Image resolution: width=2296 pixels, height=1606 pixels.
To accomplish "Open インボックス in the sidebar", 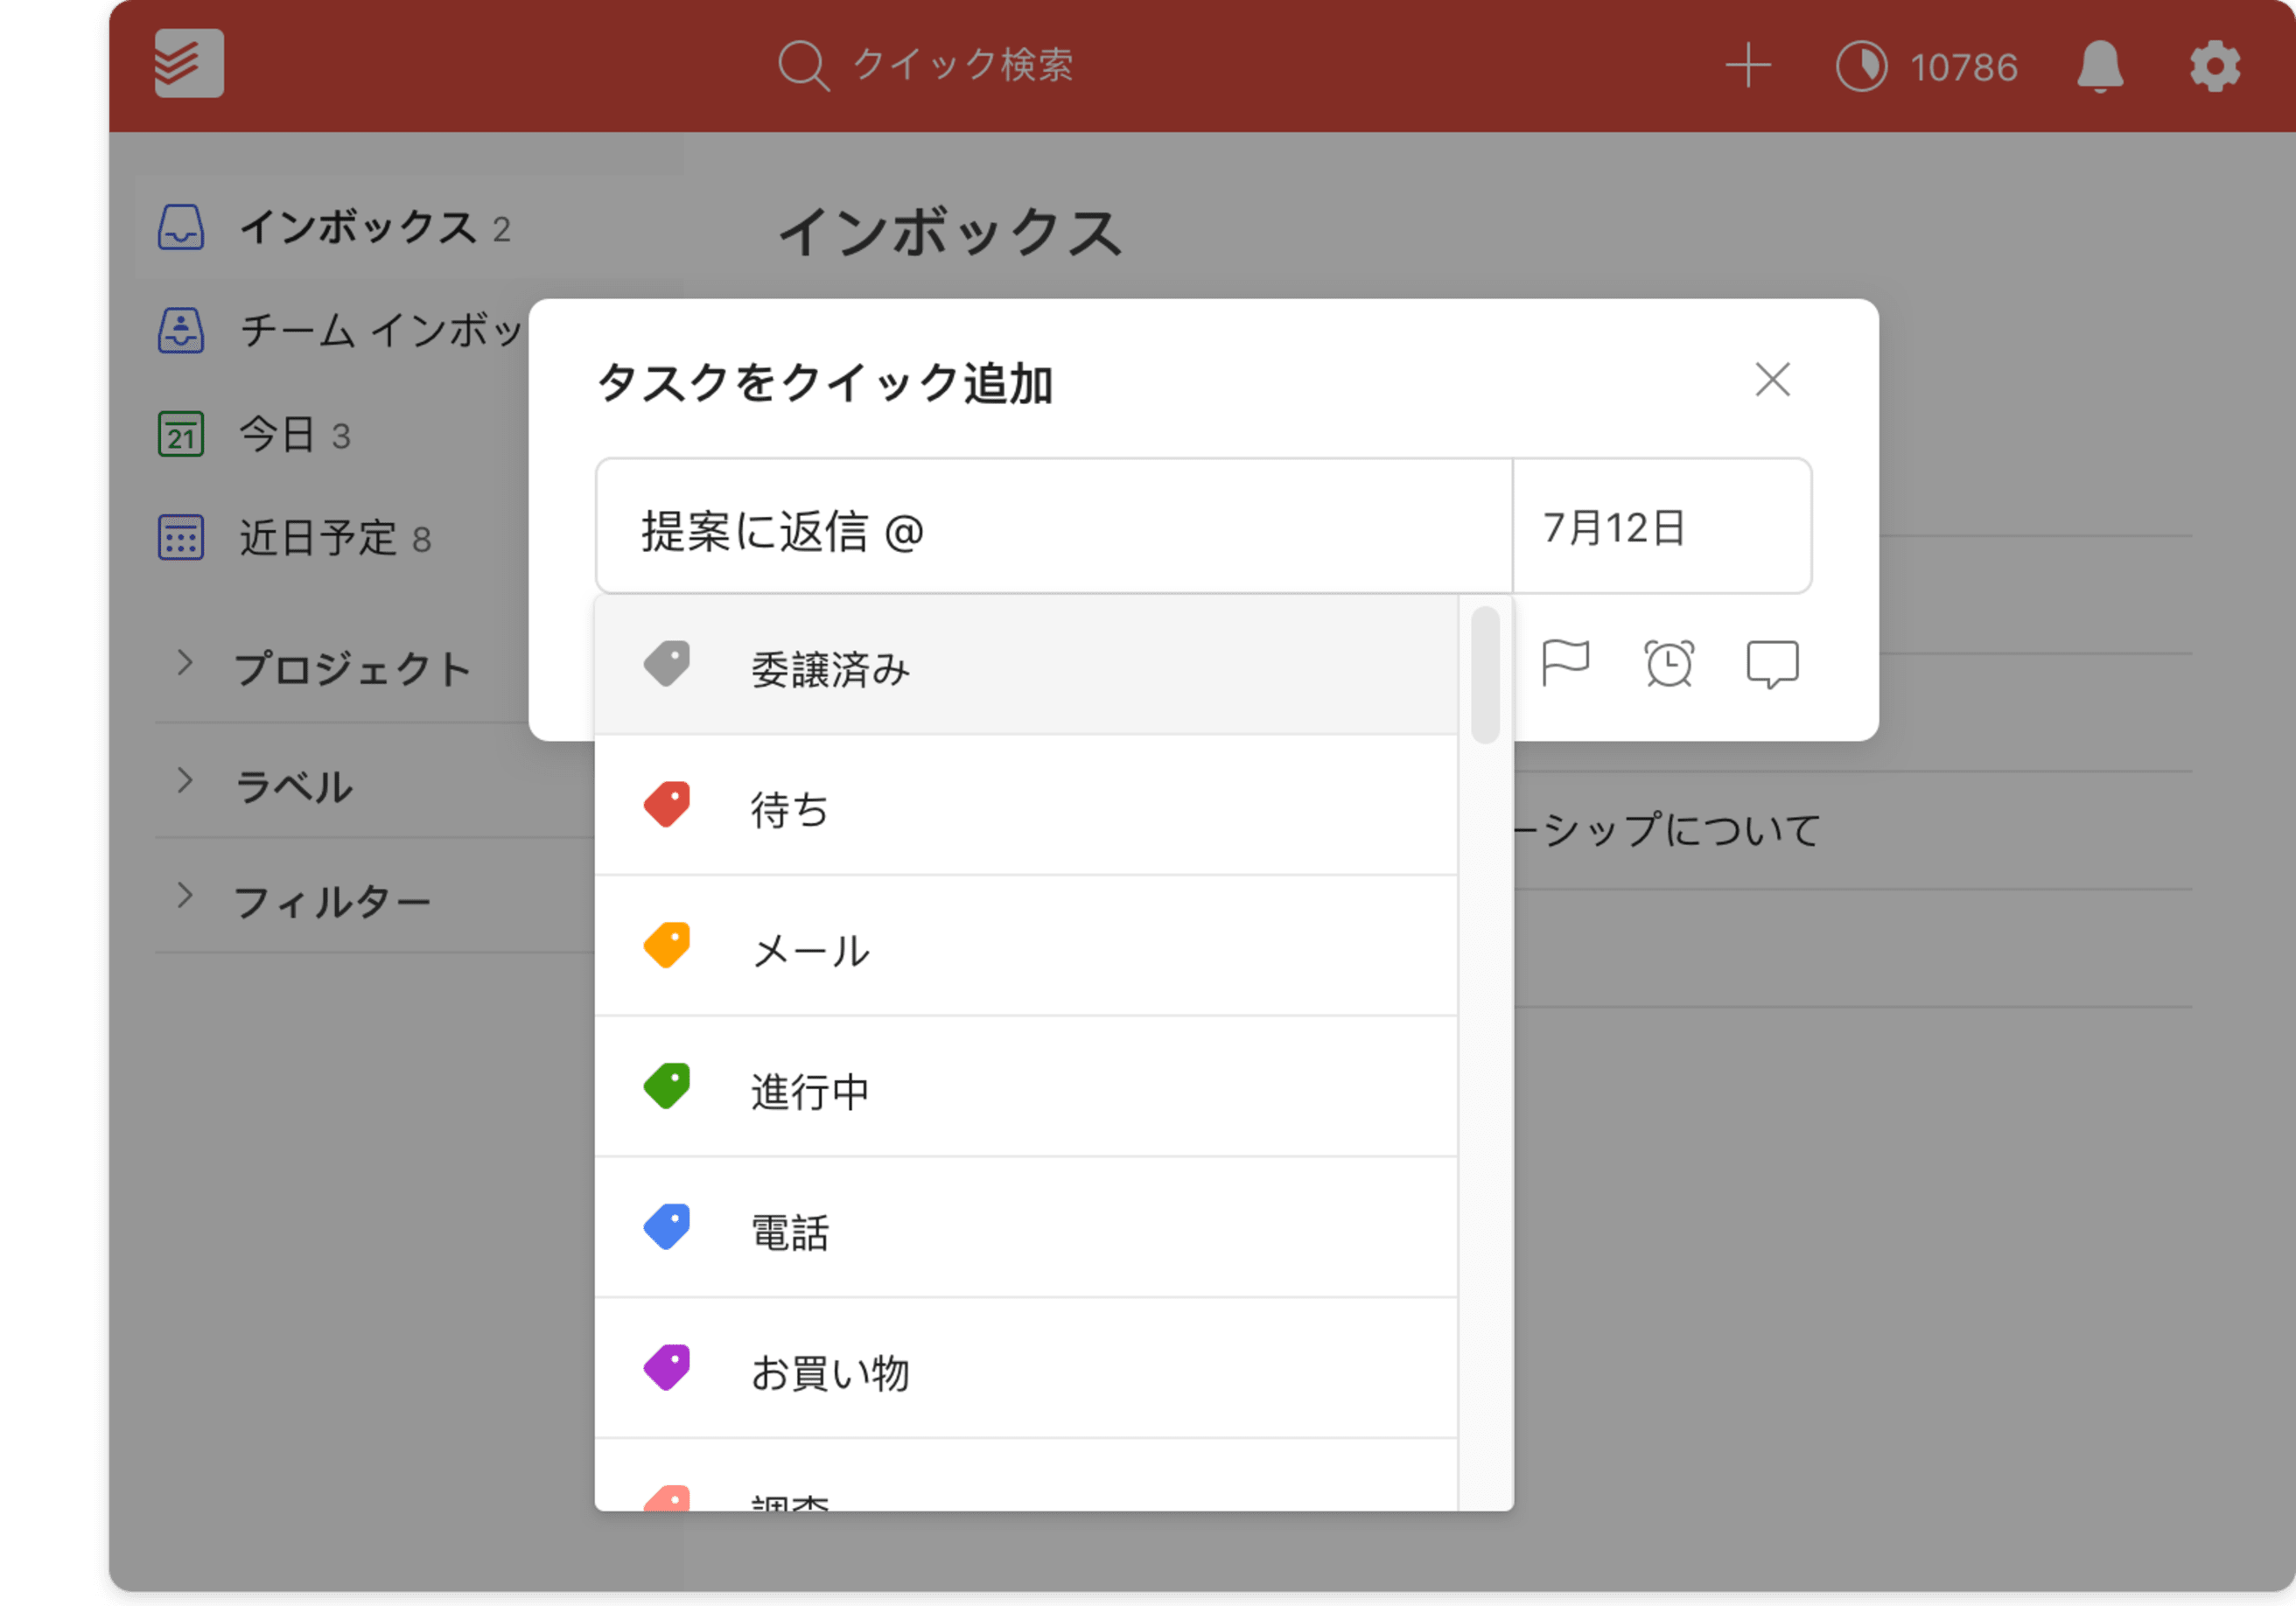I will point(408,228).
